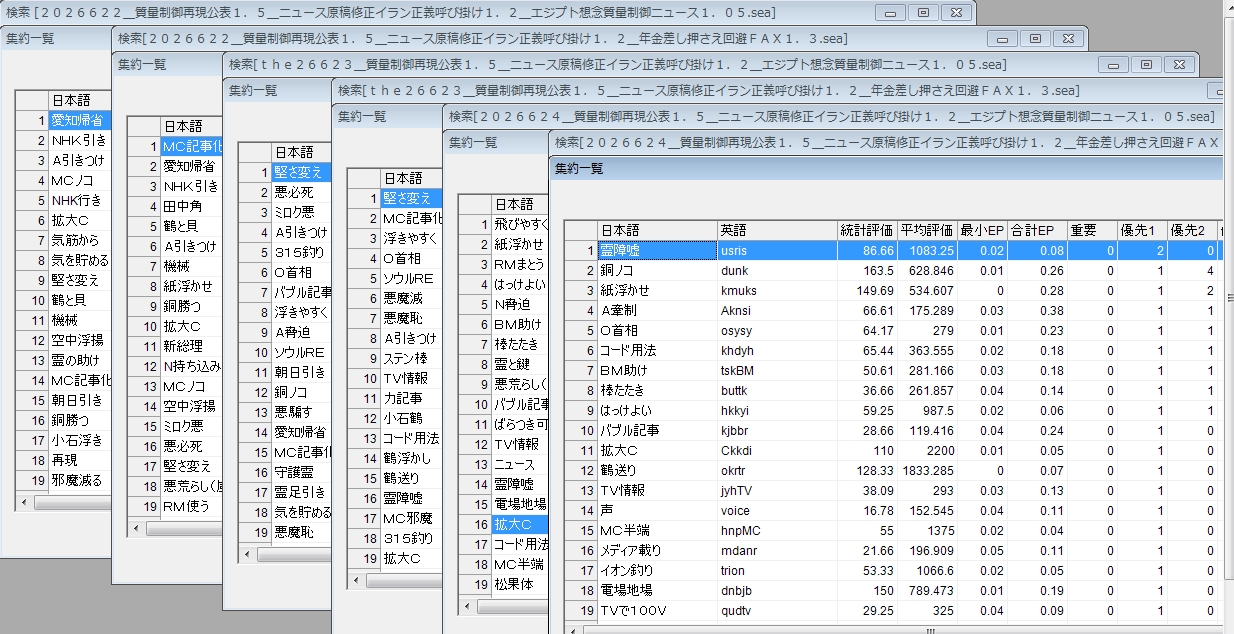Click the 統計評価 column header
This screenshot has width=1234, height=634.
coord(866,230)
